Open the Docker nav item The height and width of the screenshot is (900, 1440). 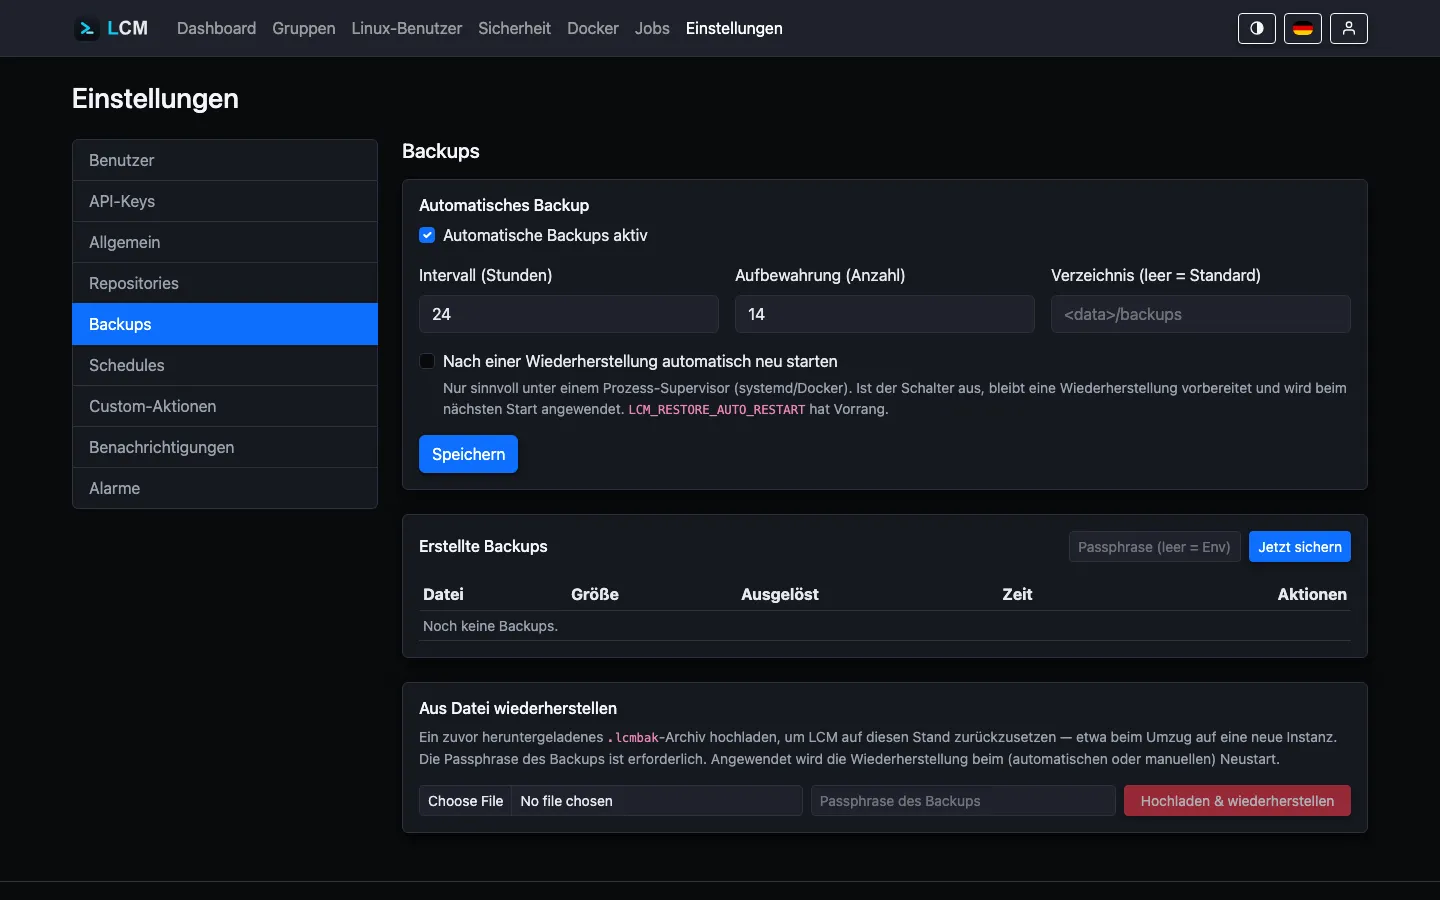(x=593, y=28)
